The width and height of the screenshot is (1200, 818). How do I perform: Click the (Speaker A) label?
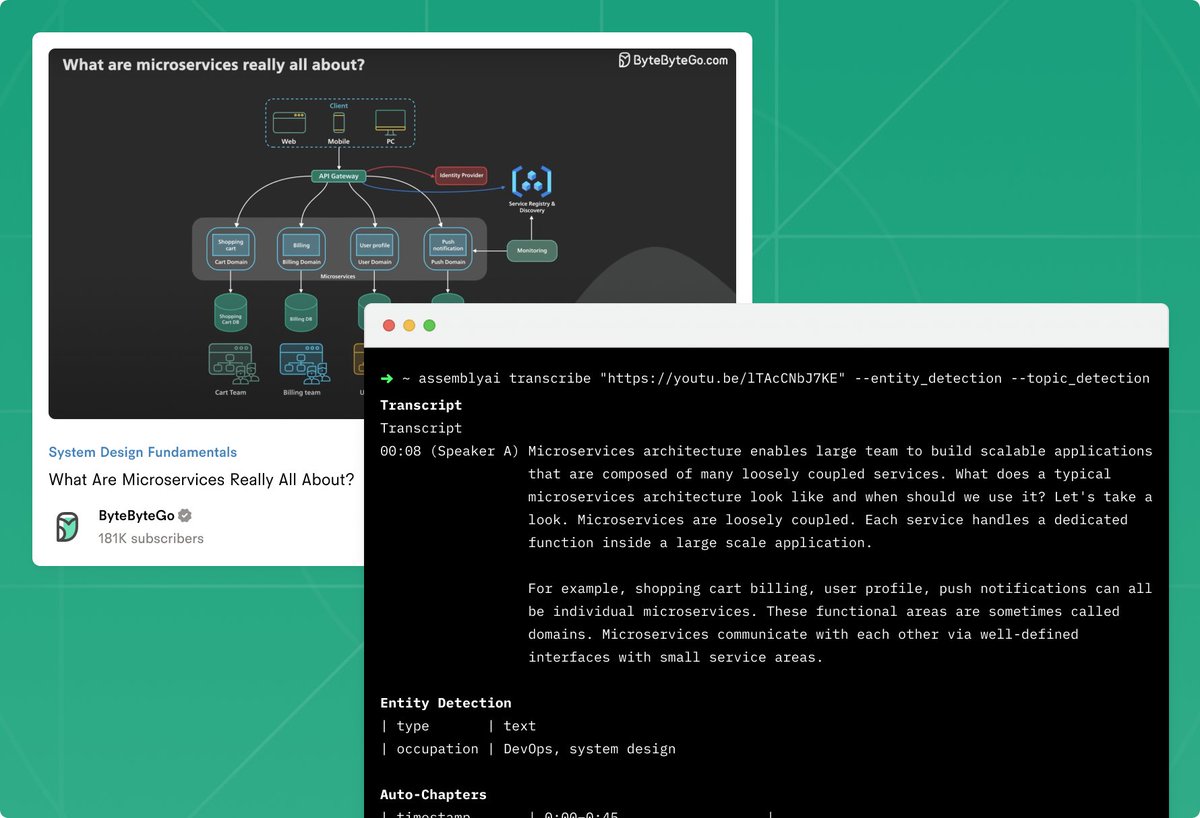click(475, 451)
